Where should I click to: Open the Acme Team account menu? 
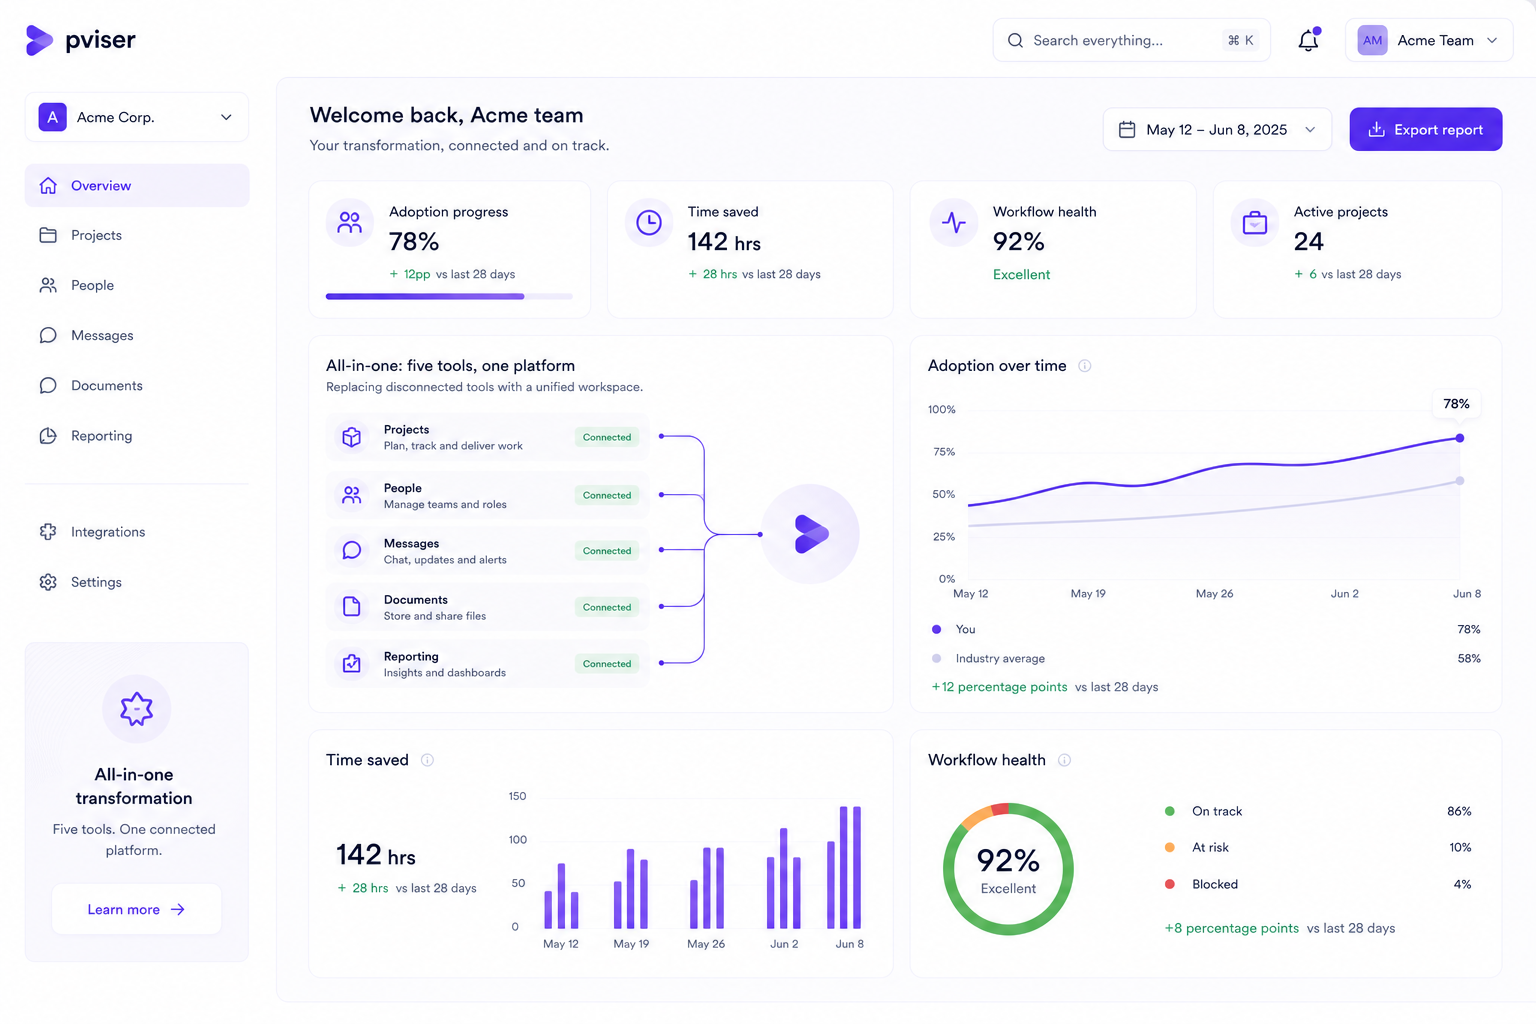(1429, 40)
